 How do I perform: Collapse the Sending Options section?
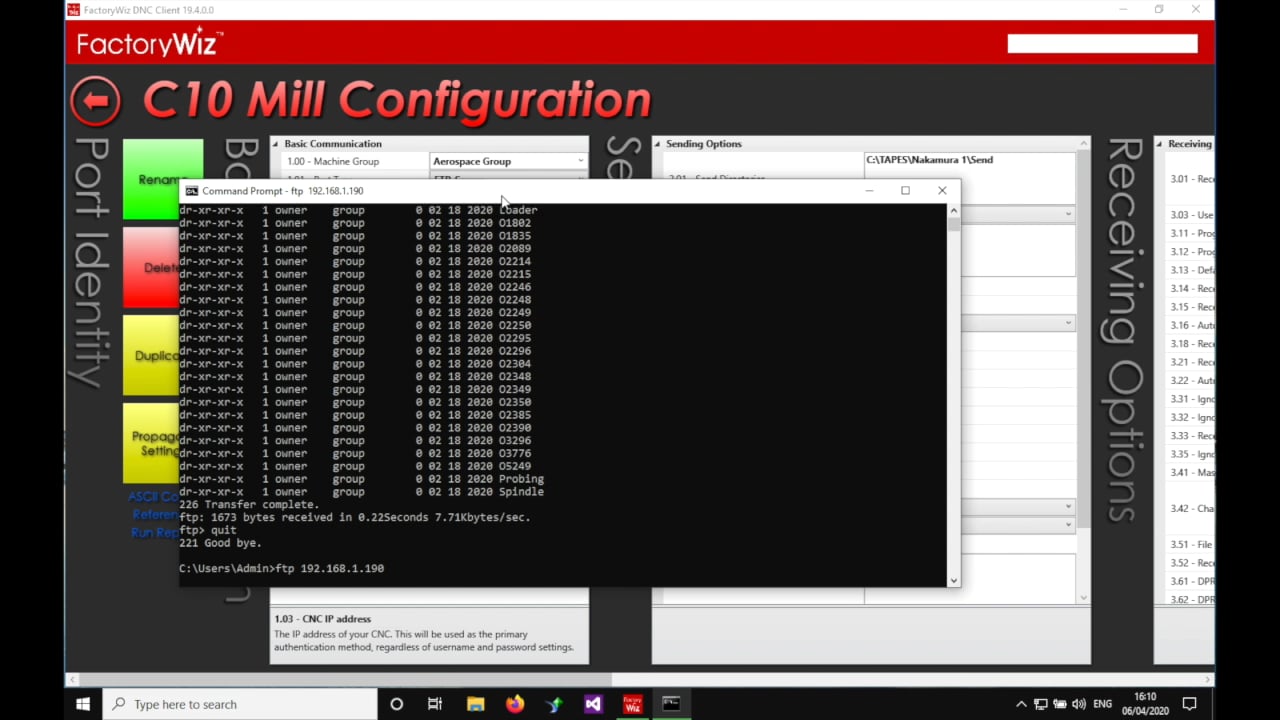click(x=658, y=144)
